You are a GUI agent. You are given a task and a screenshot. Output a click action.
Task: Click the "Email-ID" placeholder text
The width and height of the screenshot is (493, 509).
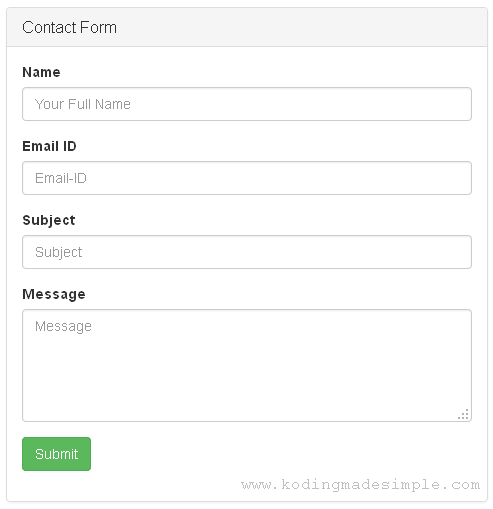click(x=61, y=178)
